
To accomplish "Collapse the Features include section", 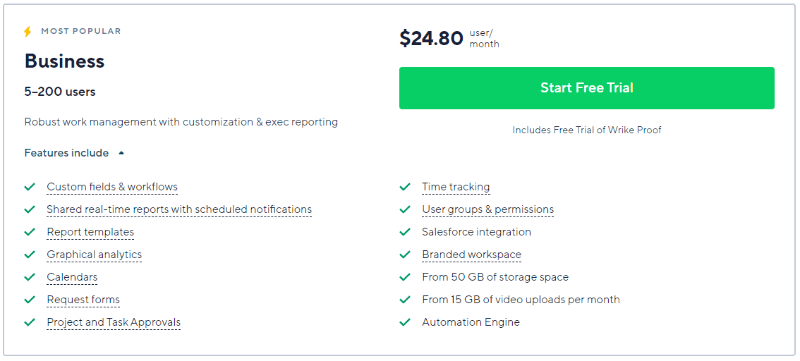I will [74, 153].
